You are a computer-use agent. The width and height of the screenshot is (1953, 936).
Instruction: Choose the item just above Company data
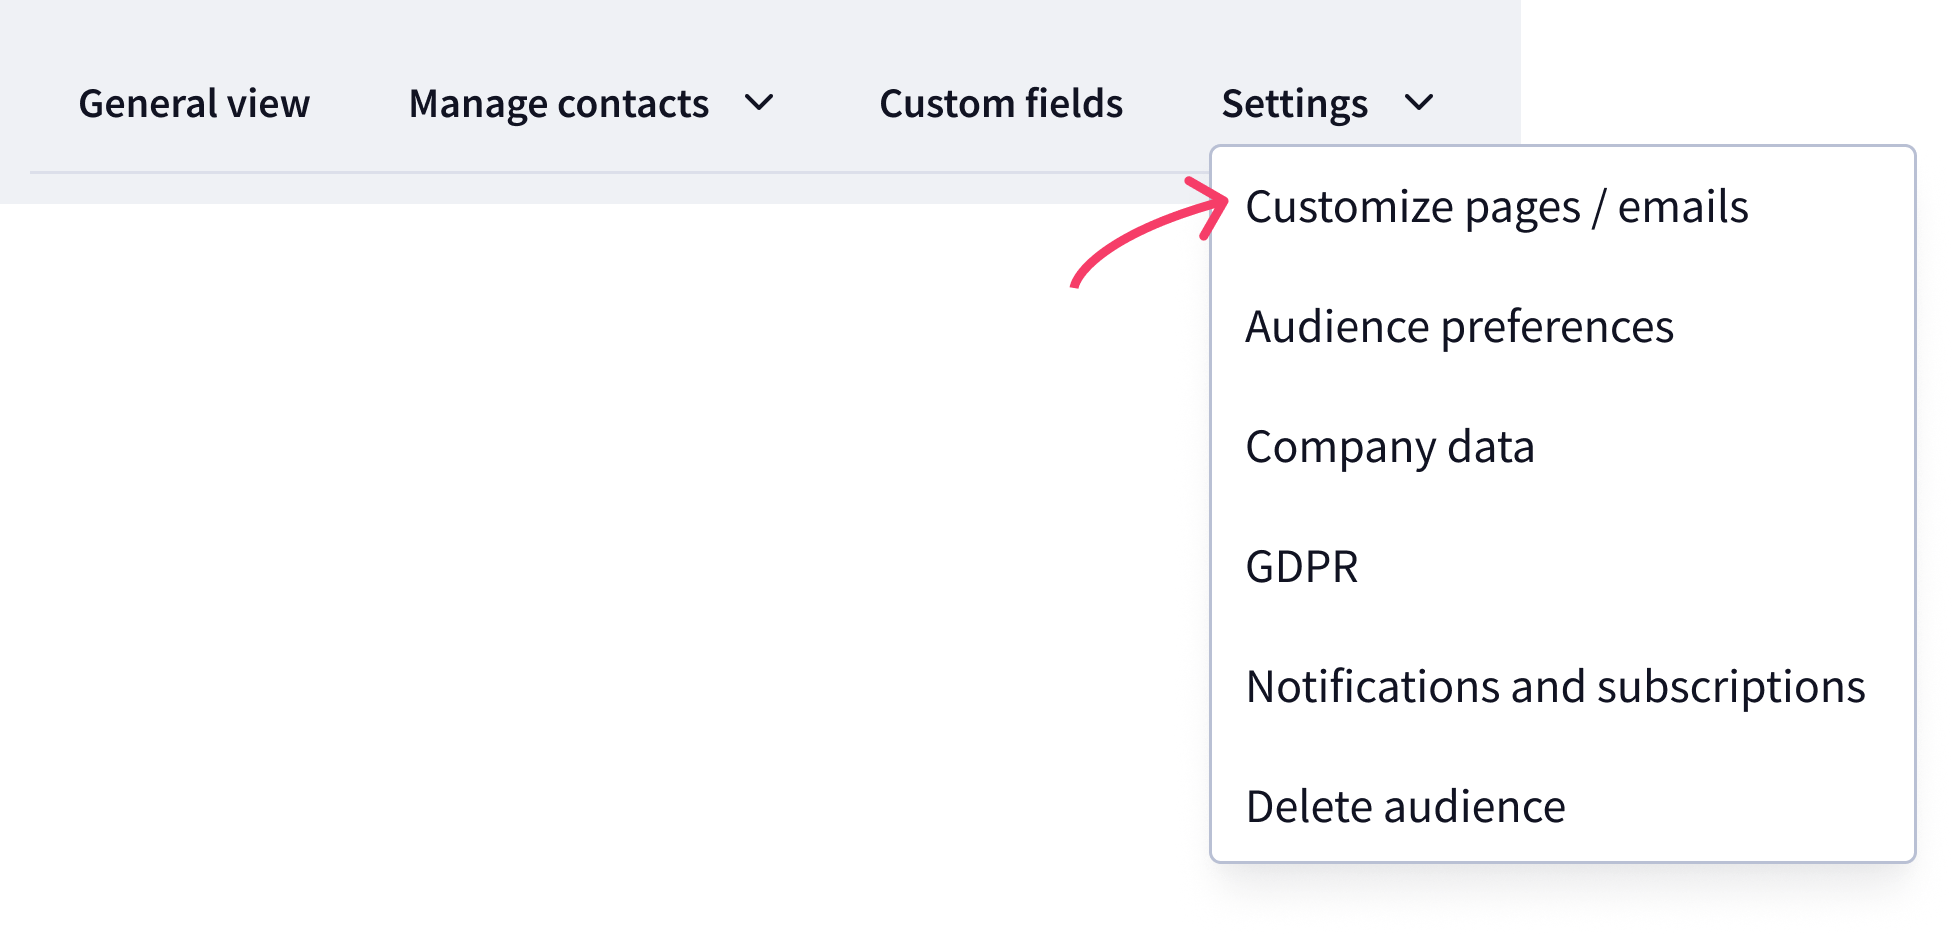click(1459, 327)
